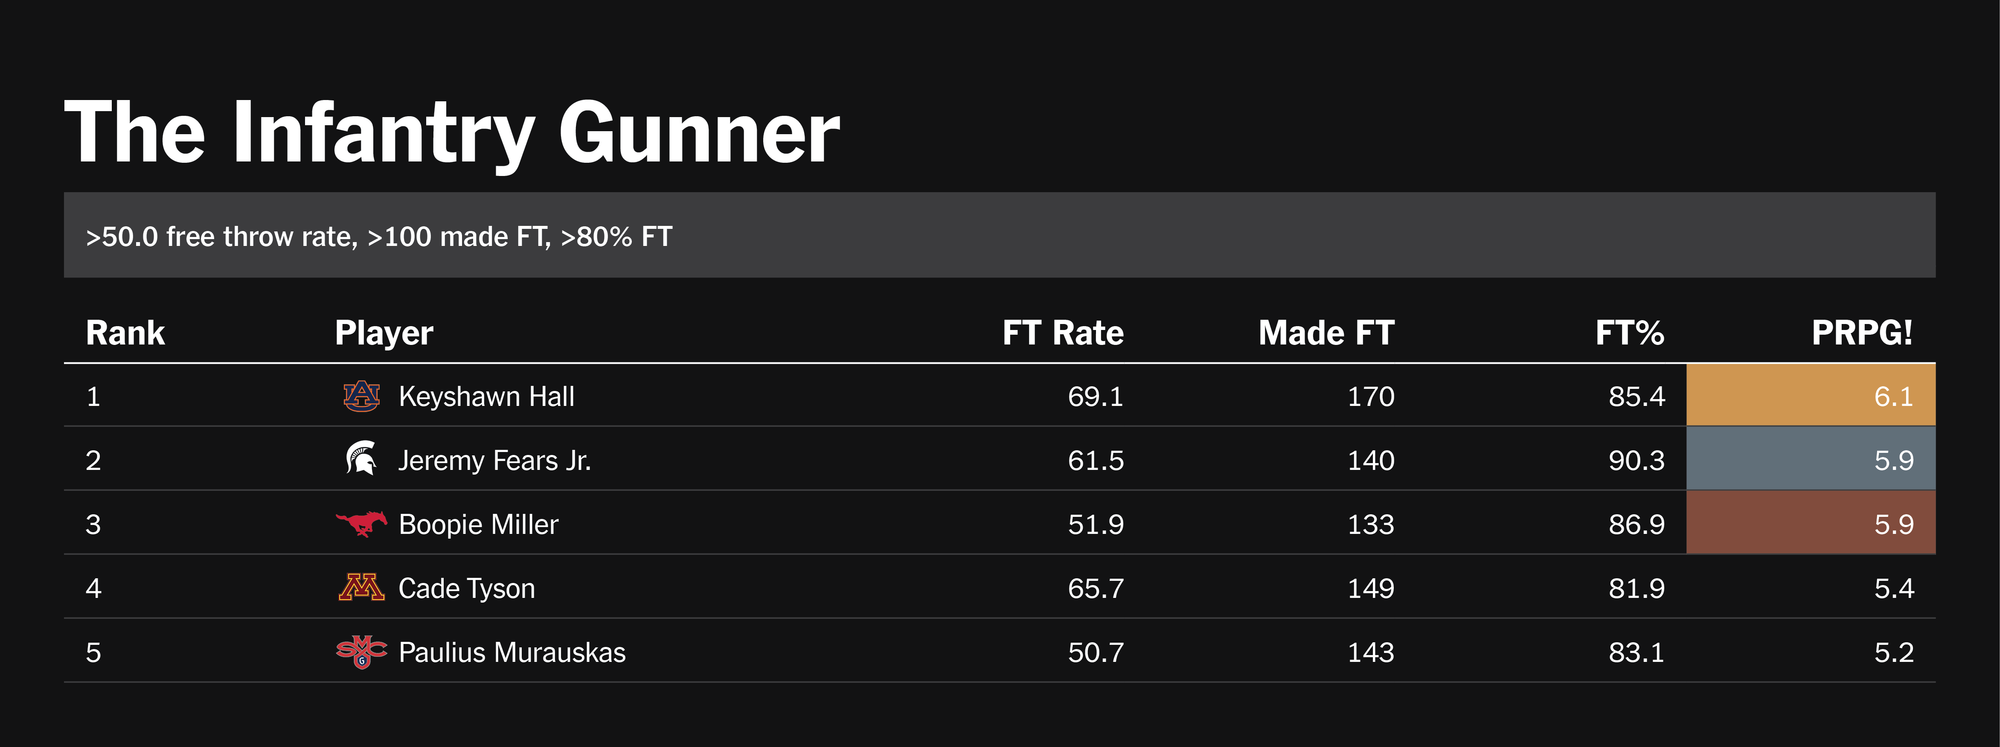Click the Michigan State Spartan helmet logo
This screenshot has height=747, width=2000.
pos(361,460)
